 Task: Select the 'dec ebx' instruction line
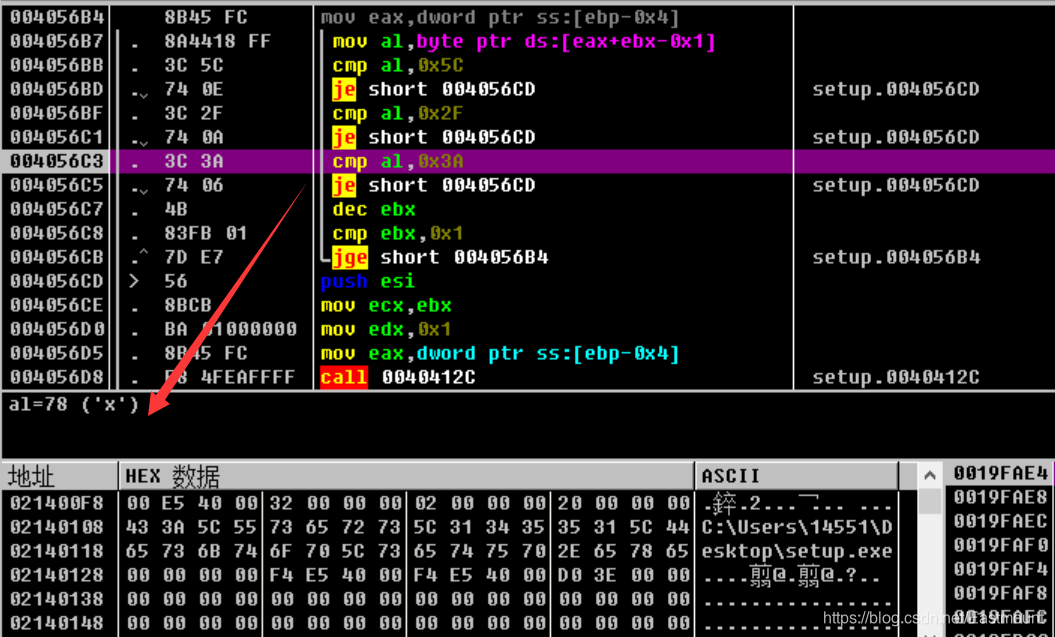click(x=374, y=209)
